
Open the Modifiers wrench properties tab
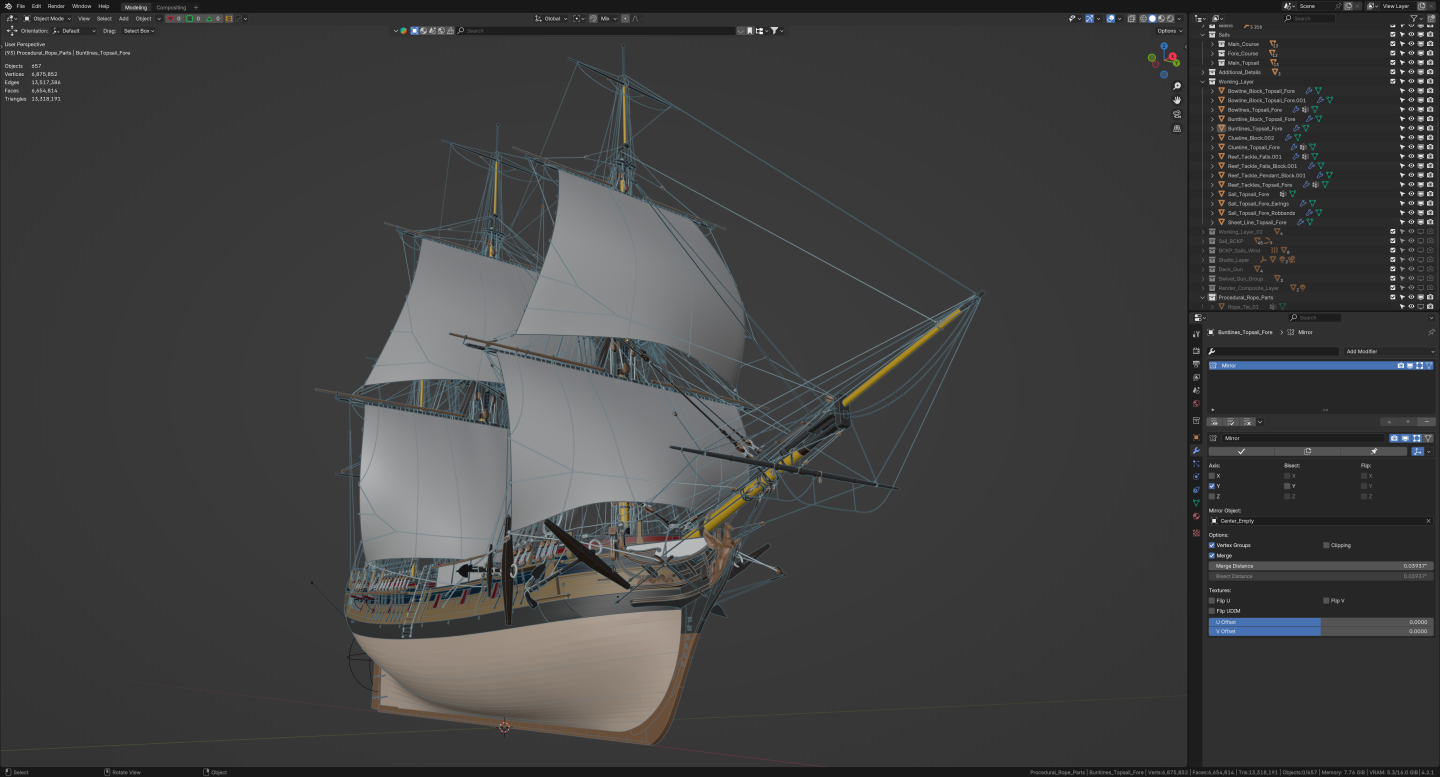pyautogui.click(x=1196, y=451)
